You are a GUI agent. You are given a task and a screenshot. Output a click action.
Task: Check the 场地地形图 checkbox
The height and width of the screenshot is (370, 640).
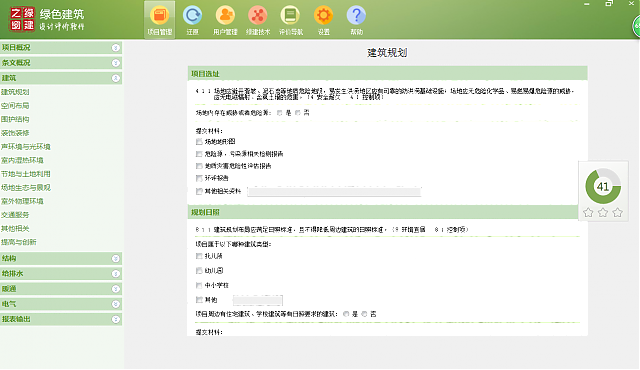(x=199, y=142)
